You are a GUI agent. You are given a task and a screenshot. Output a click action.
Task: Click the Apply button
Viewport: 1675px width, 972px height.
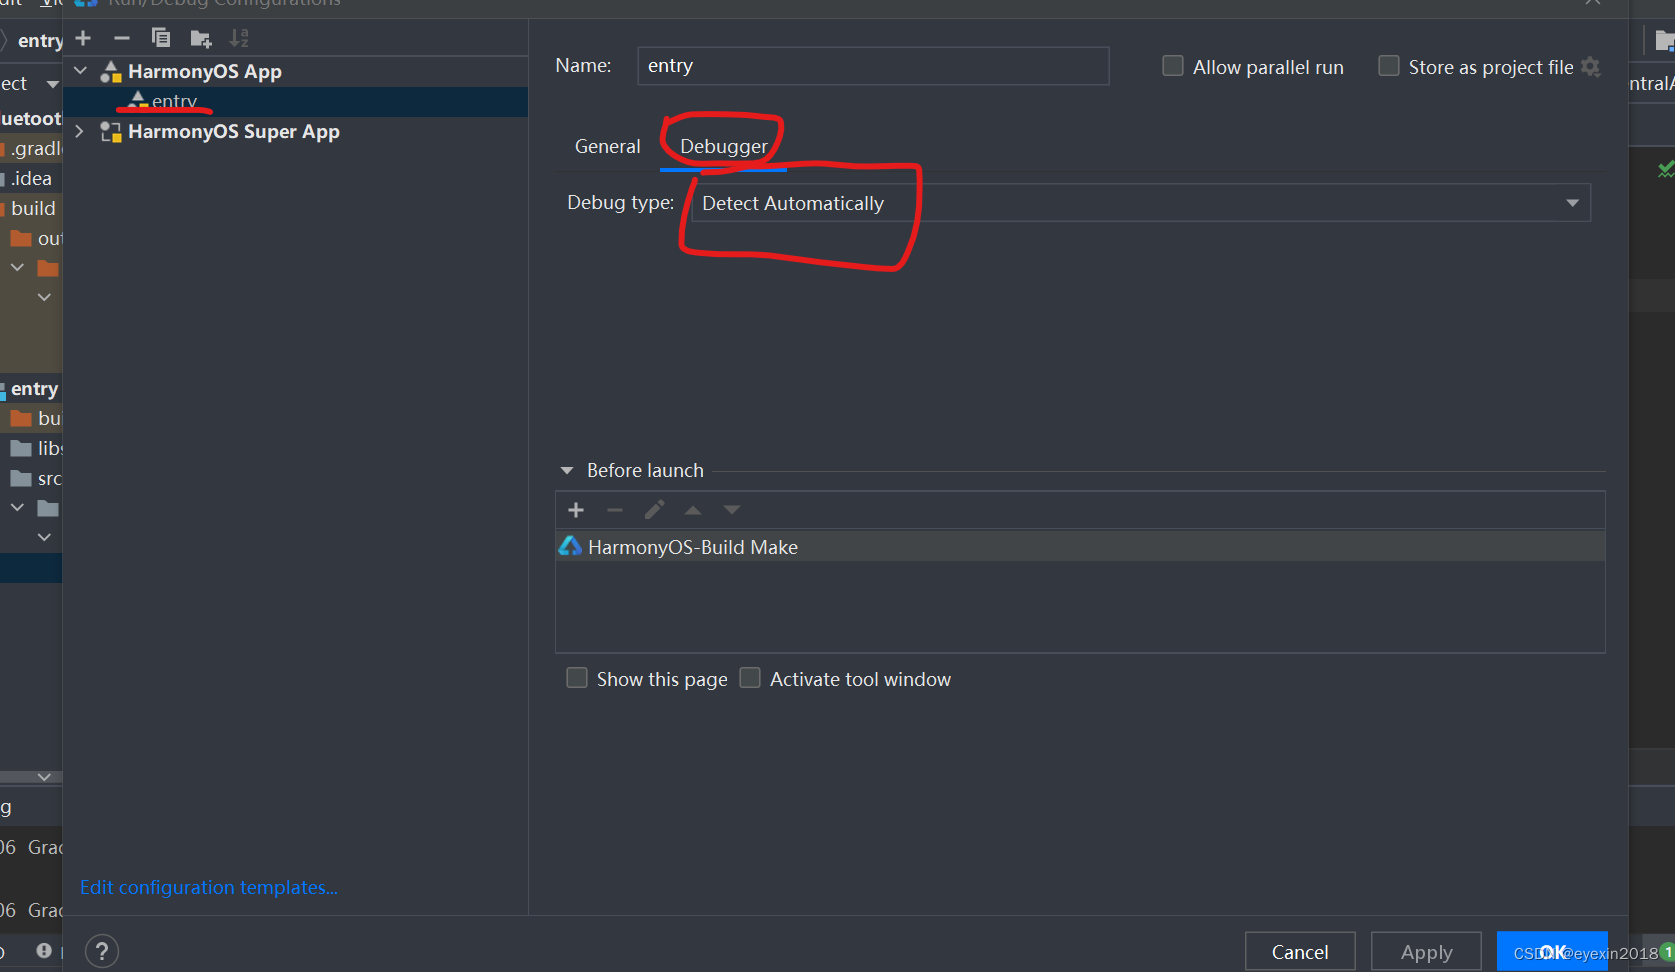click(x=1426, y=952)
